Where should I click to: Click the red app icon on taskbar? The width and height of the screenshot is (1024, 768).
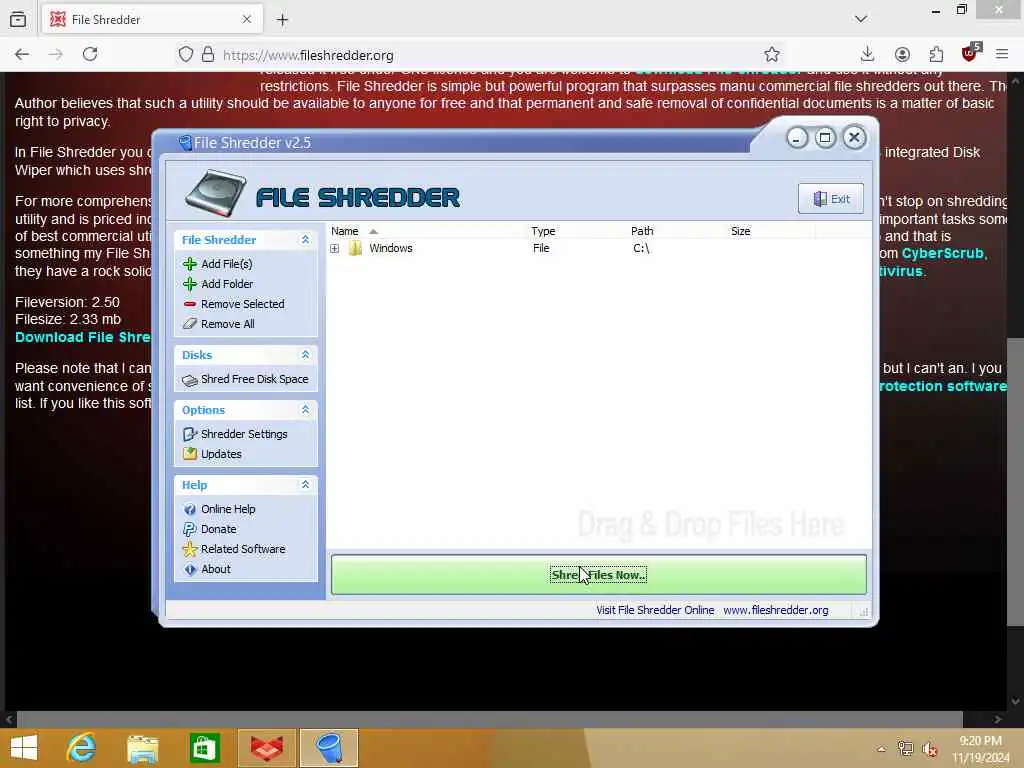coord(267,748)
